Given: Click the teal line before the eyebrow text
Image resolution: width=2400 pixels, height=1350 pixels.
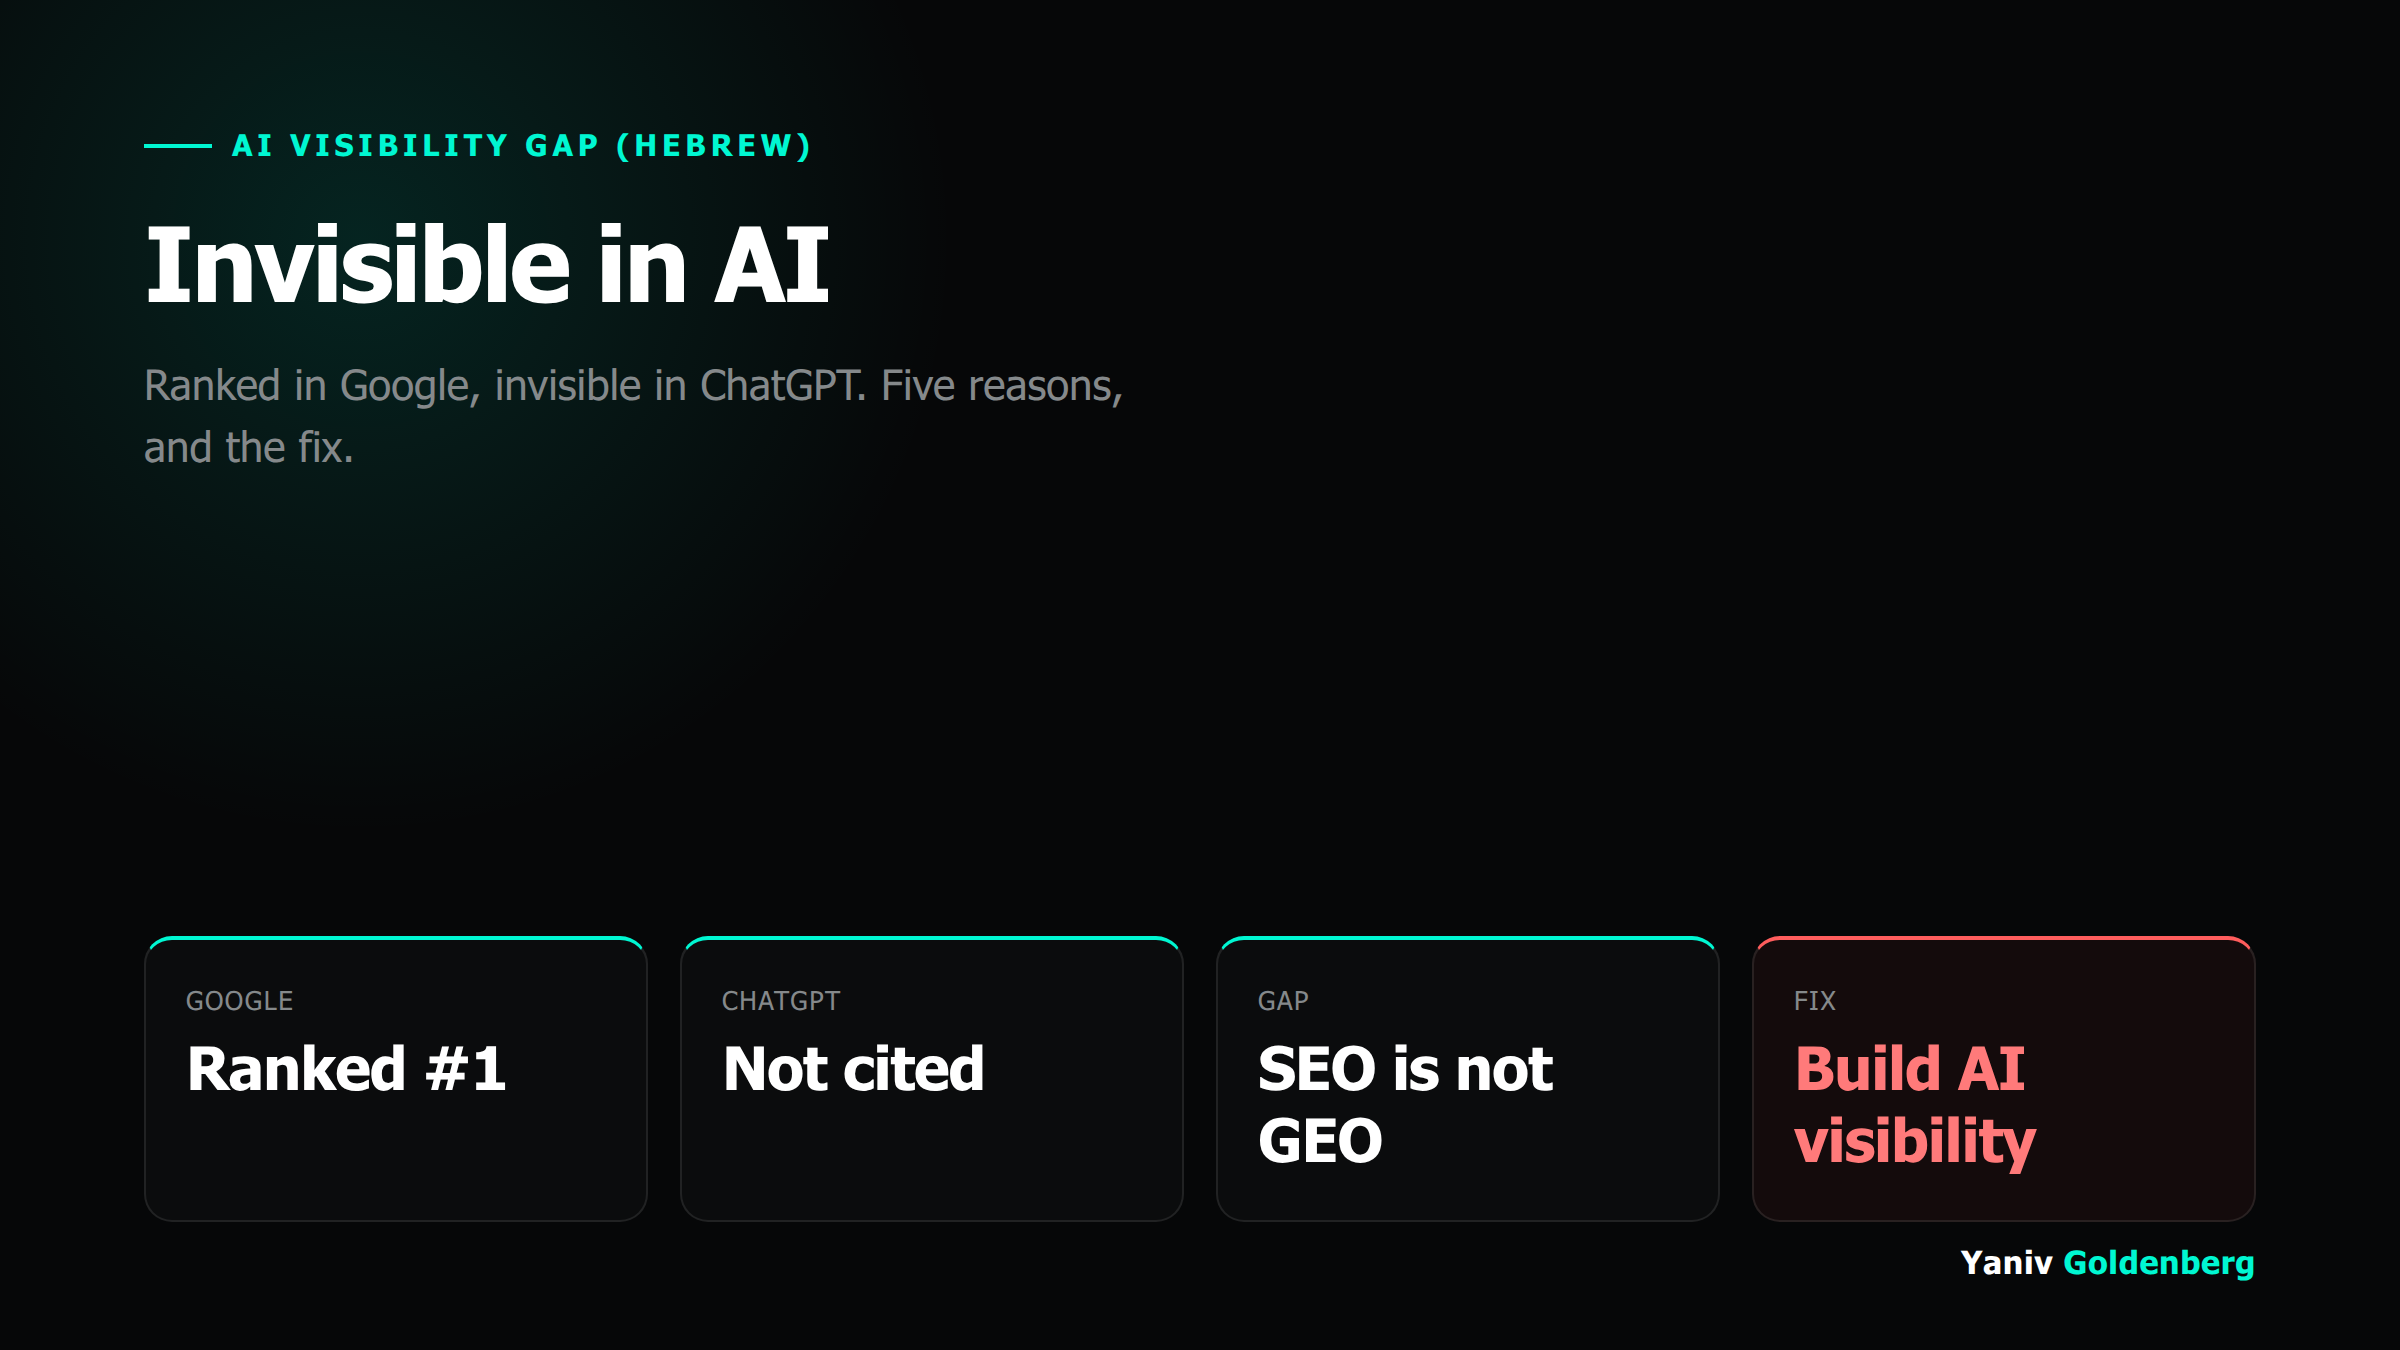Looking at the screenshot, I should coord(178,146).
